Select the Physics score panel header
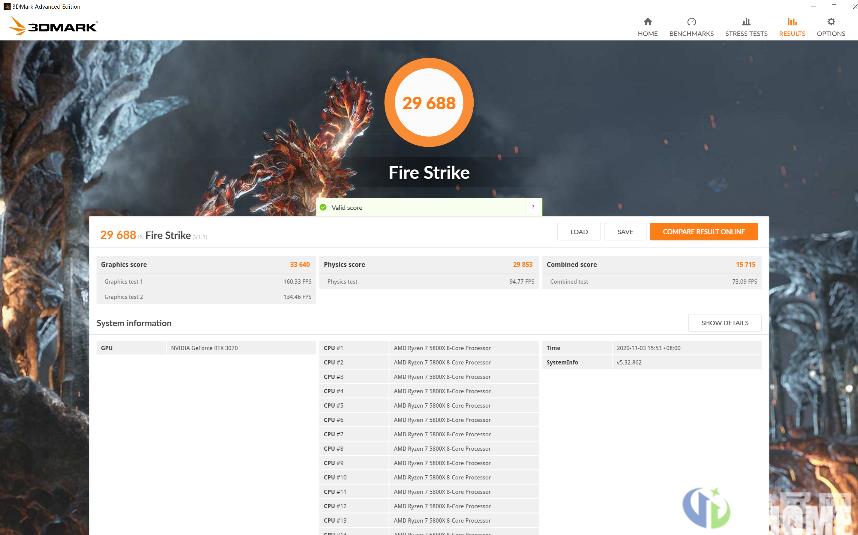Screen dimensions: 858x535 pyautogui.click(x=428, y=265)
